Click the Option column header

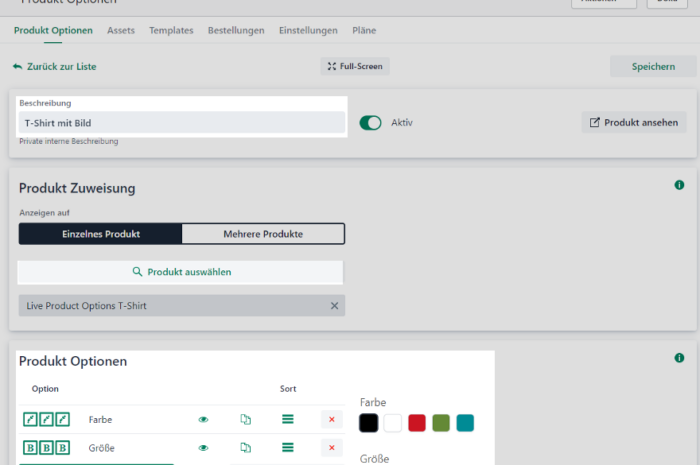pos(45,389)
